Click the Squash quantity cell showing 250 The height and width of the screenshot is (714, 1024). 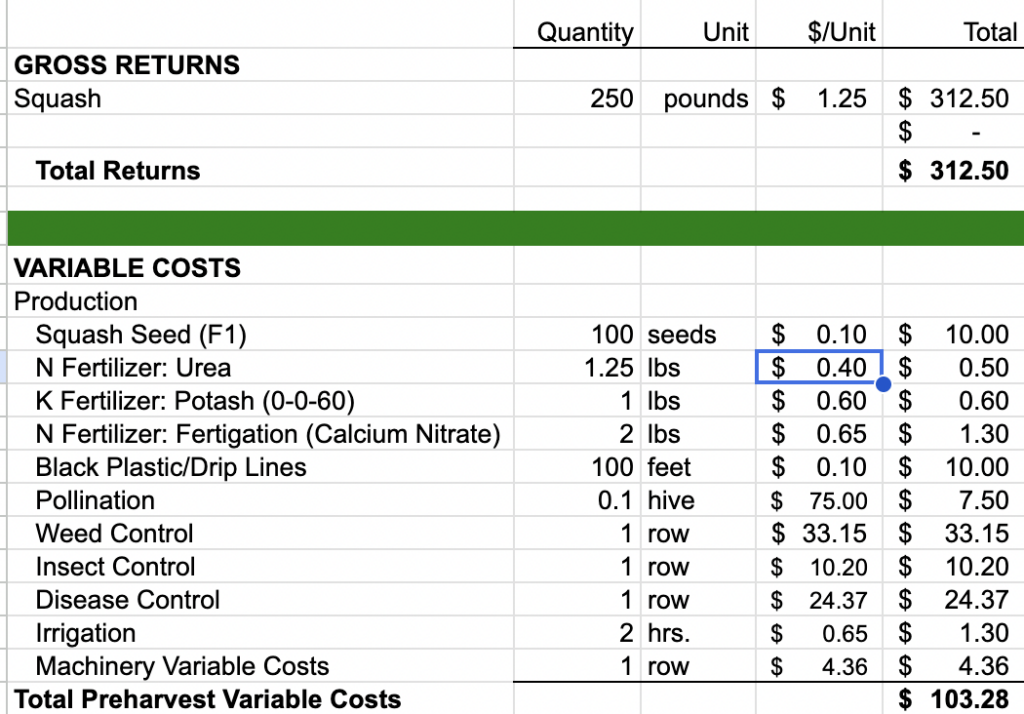577,99
